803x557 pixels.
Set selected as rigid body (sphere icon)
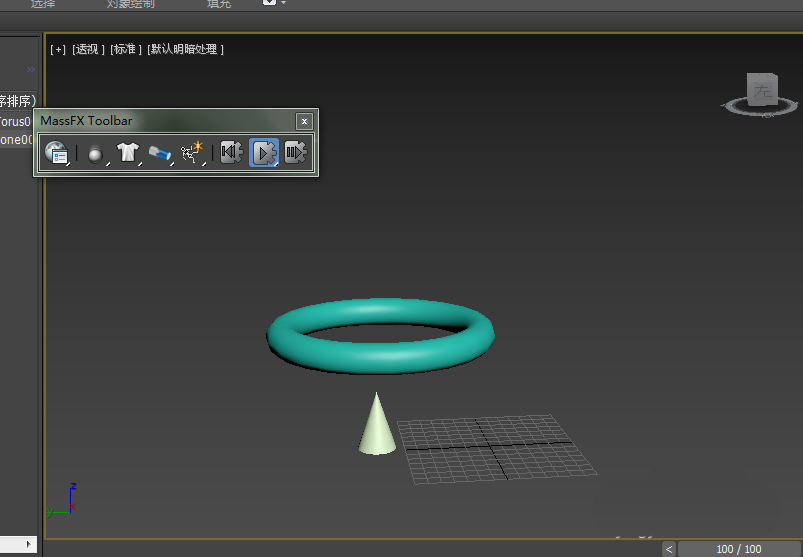point(96,154)
